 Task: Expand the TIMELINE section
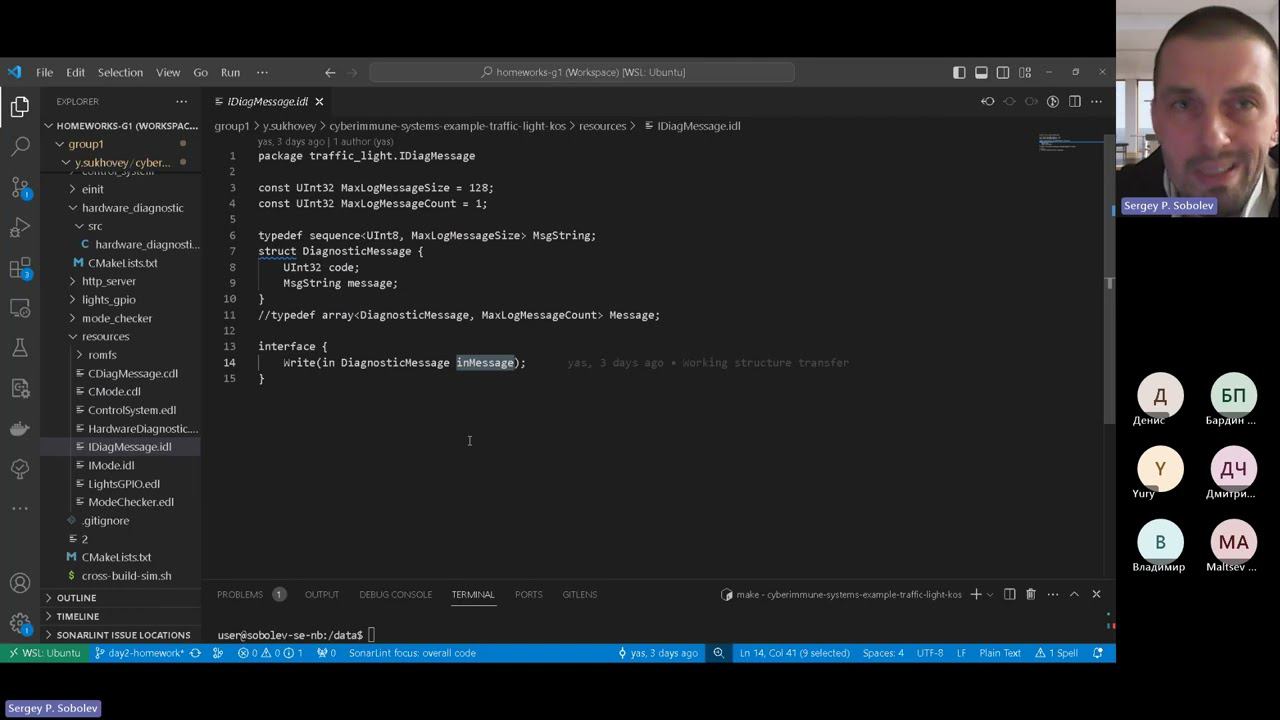(120, 616)
